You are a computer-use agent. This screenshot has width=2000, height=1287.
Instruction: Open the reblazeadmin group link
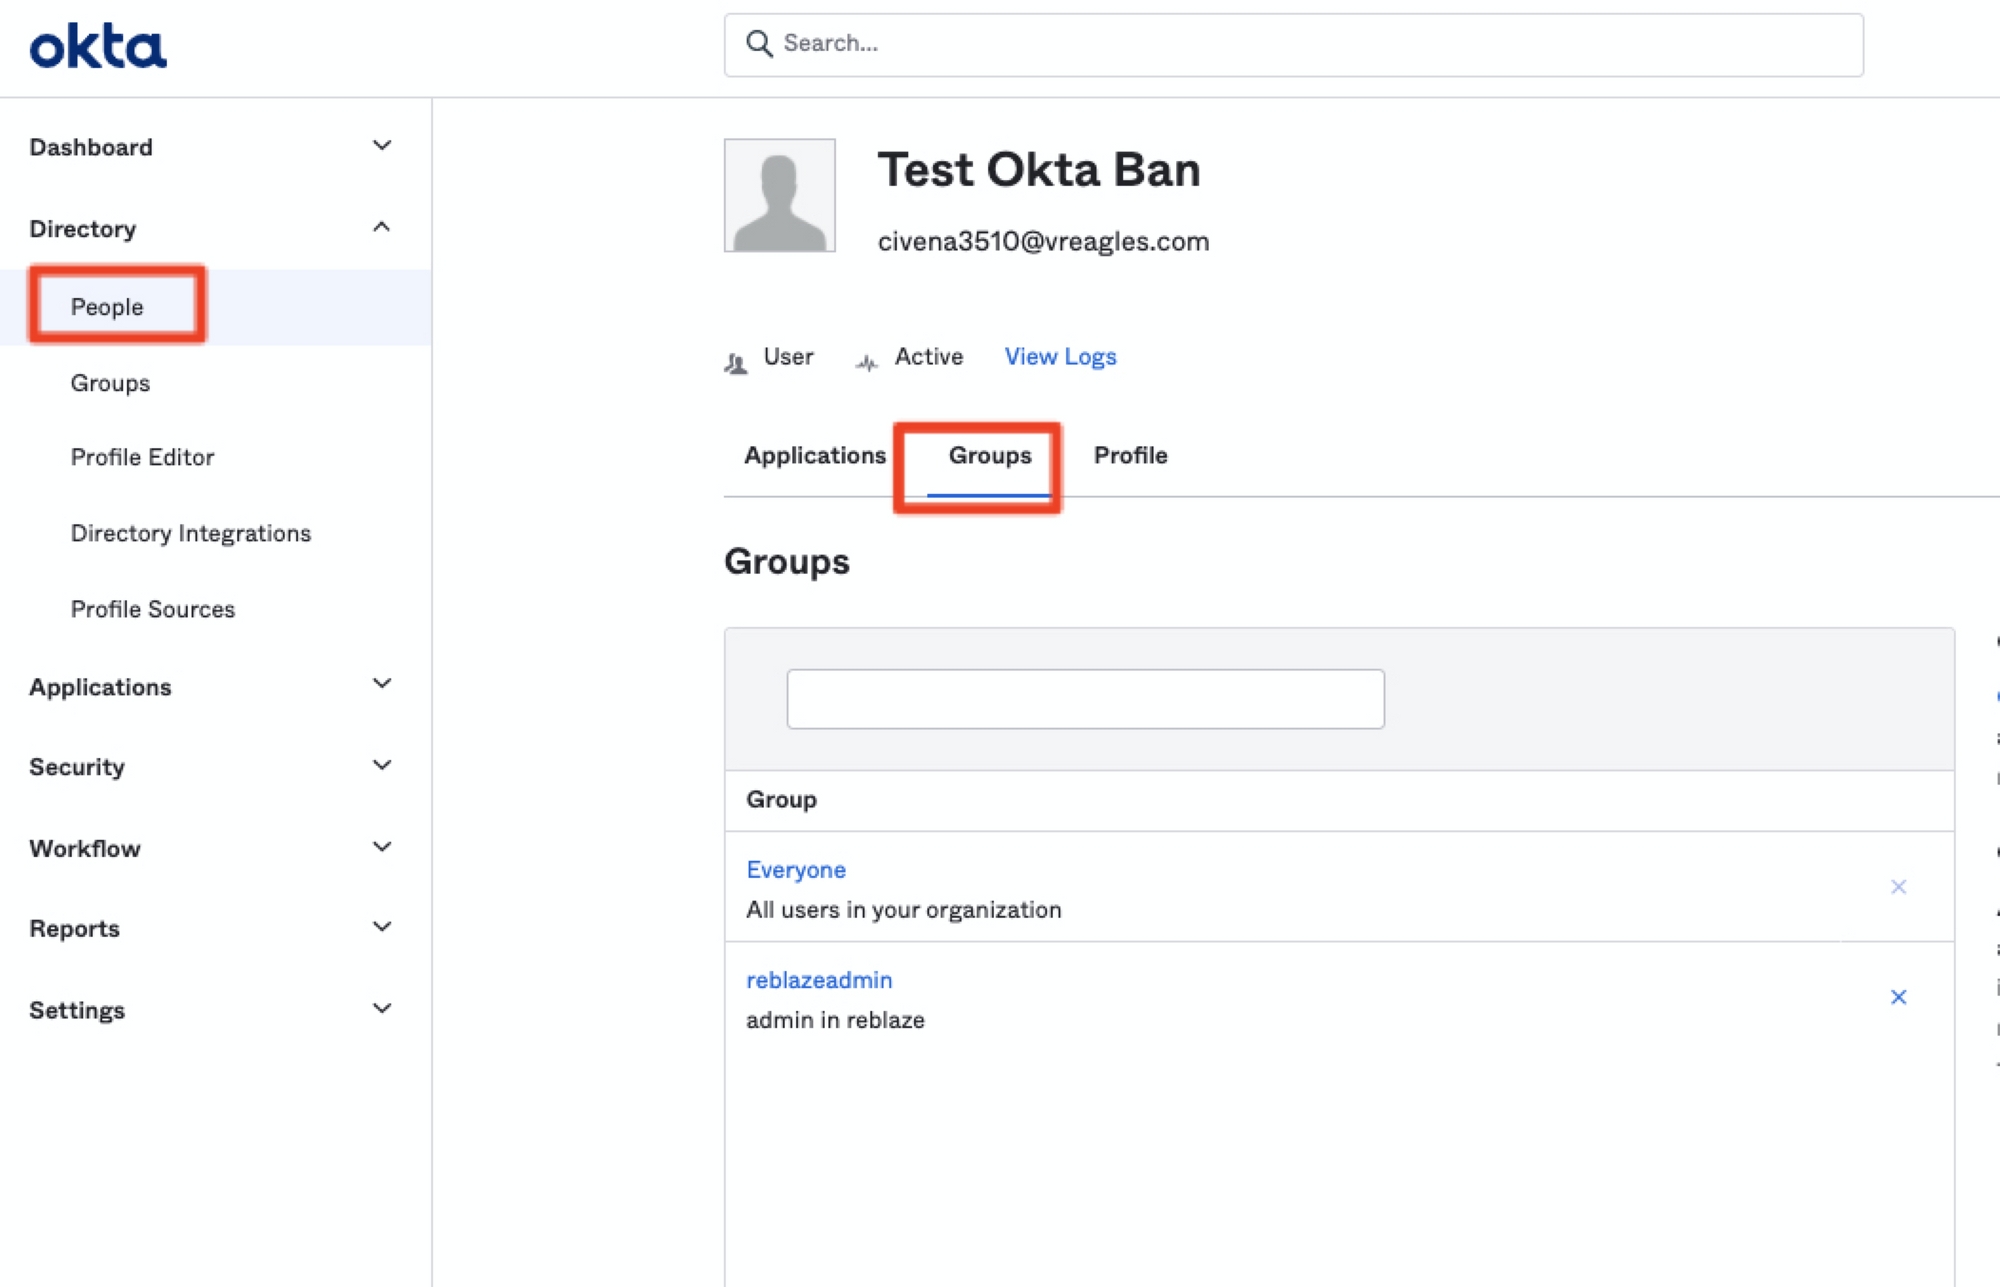click(x=819, y=980)
